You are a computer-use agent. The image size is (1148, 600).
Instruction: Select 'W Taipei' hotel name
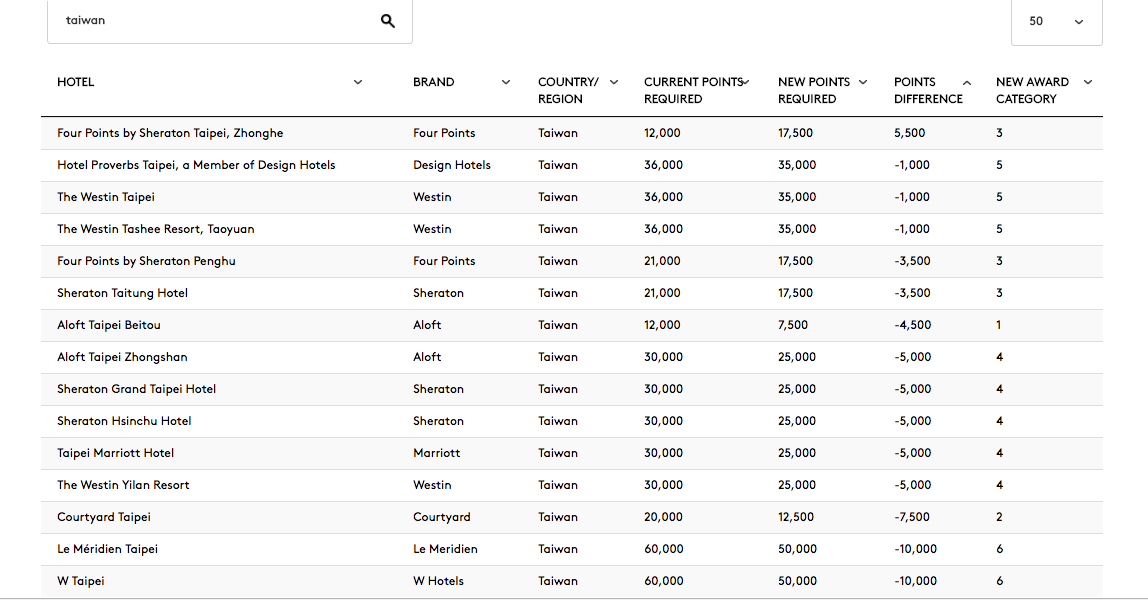(81, 581)
